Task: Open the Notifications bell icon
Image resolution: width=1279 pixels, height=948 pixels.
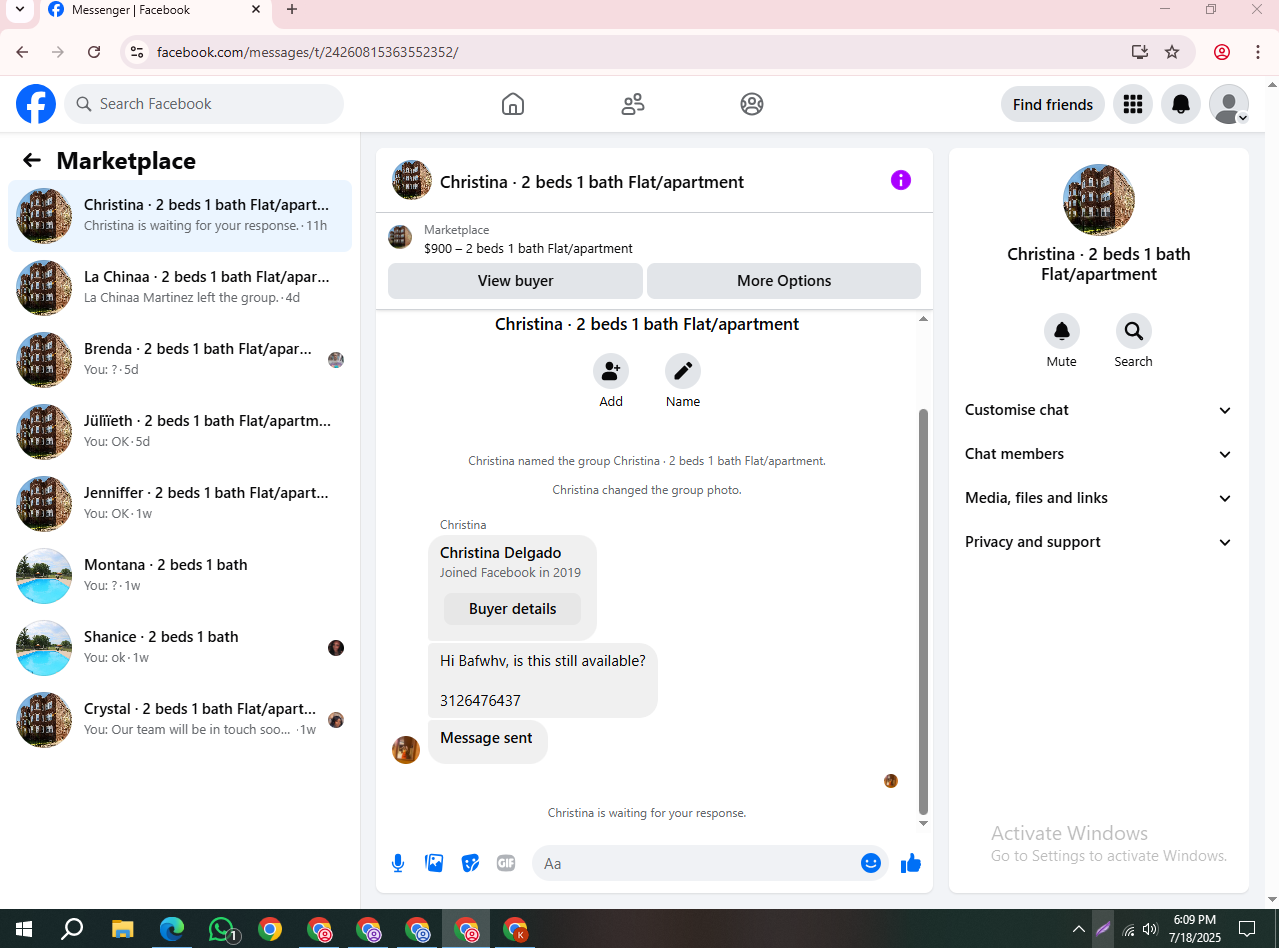Action: click(x=1181, y=104)
